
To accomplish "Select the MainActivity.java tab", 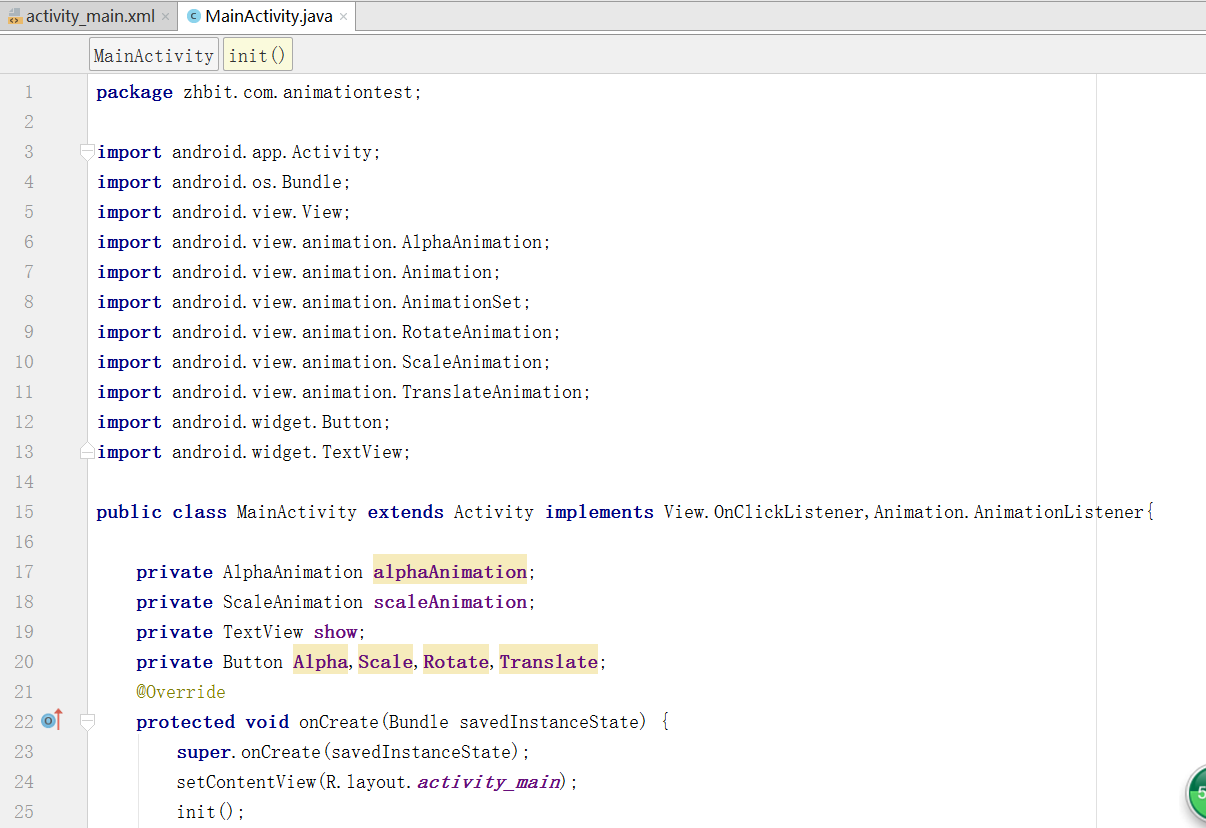I will click(x=268, y=17).
